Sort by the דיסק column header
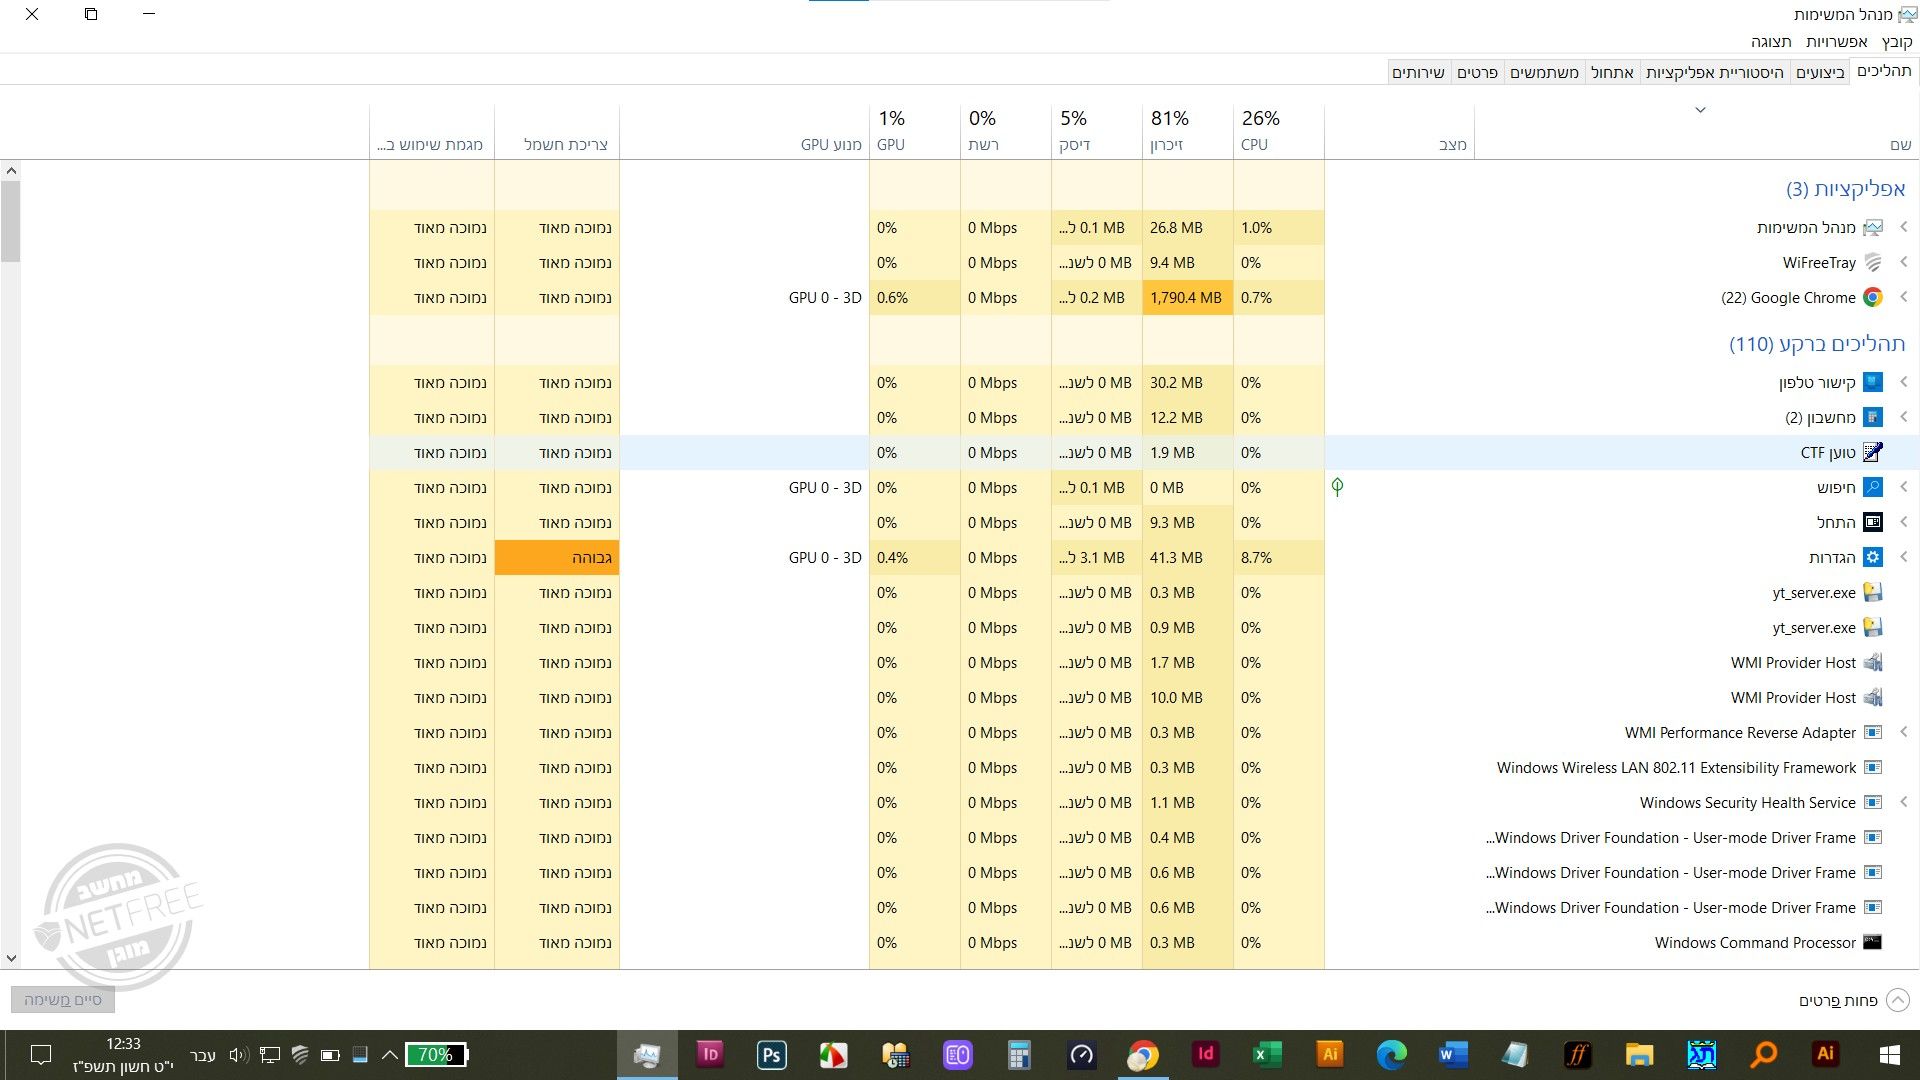The height and width of the screenshot is (1080, 1920). coord(1097,131)
